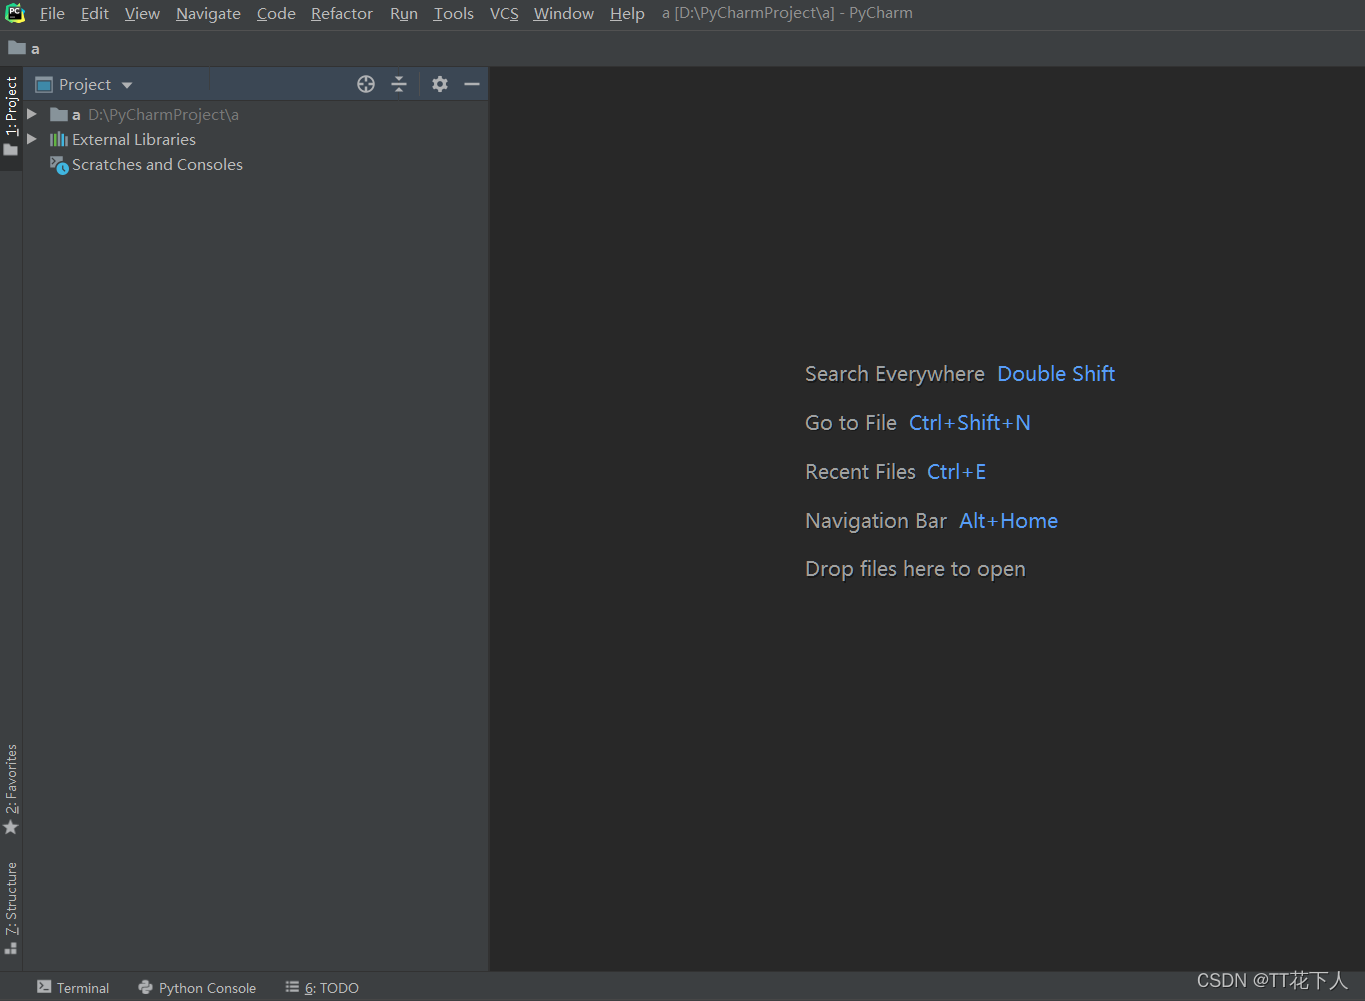1365x1001 pixels.
Task: Click the Project view label
Action: pos(85,84)
